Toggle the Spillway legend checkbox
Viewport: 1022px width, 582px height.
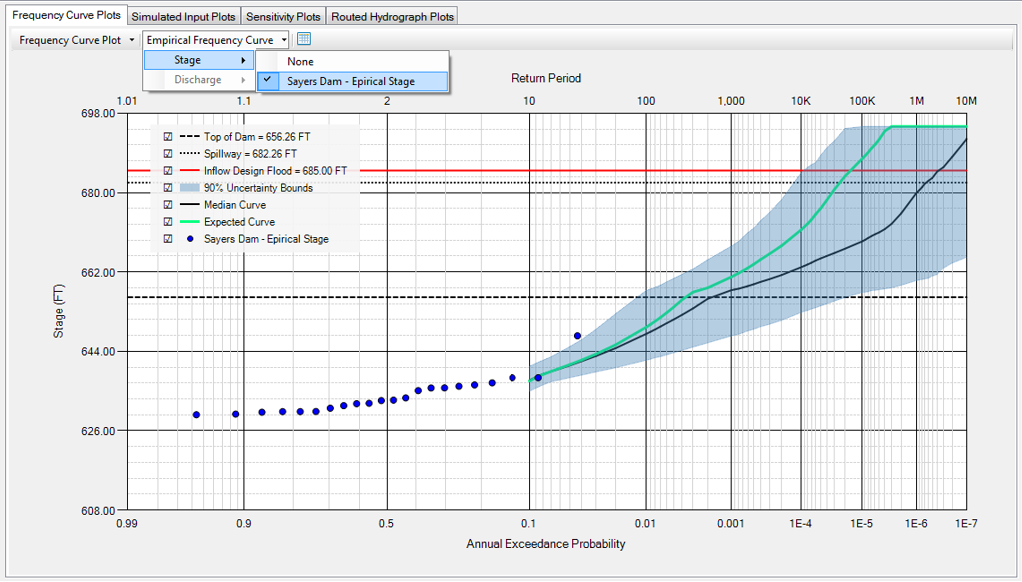[x=167, y=154]
